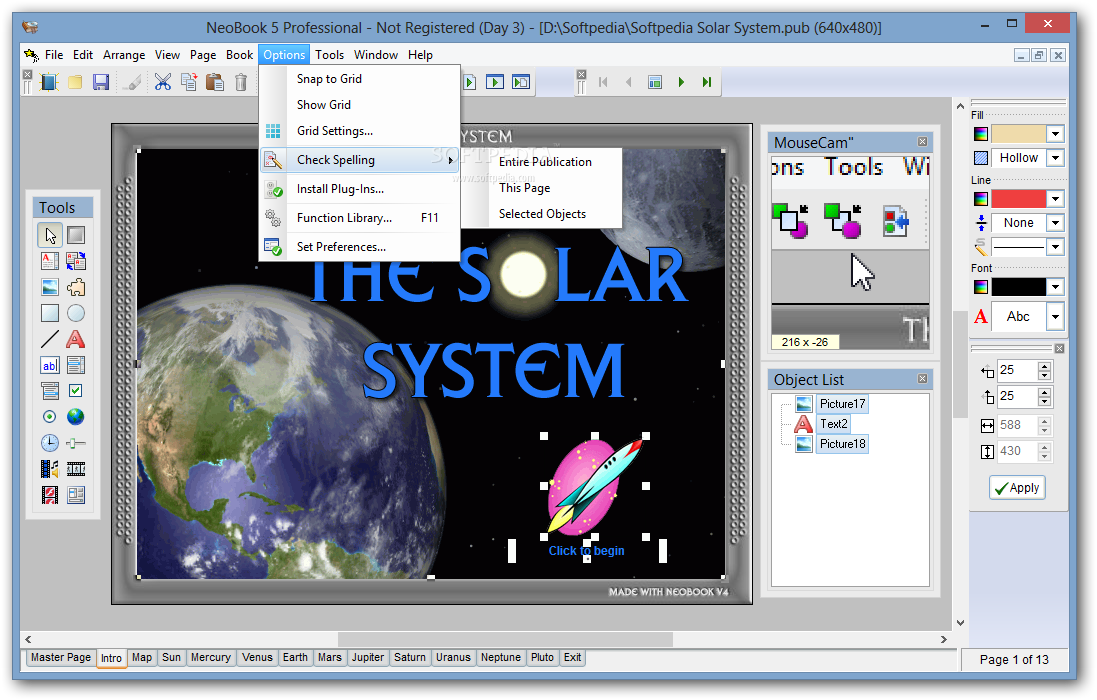Open line style dropdown

[x=1055, y=247]
